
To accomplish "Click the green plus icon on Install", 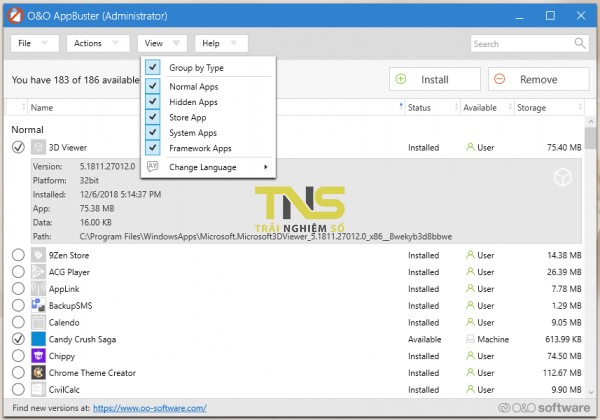I will pos(401,79).
